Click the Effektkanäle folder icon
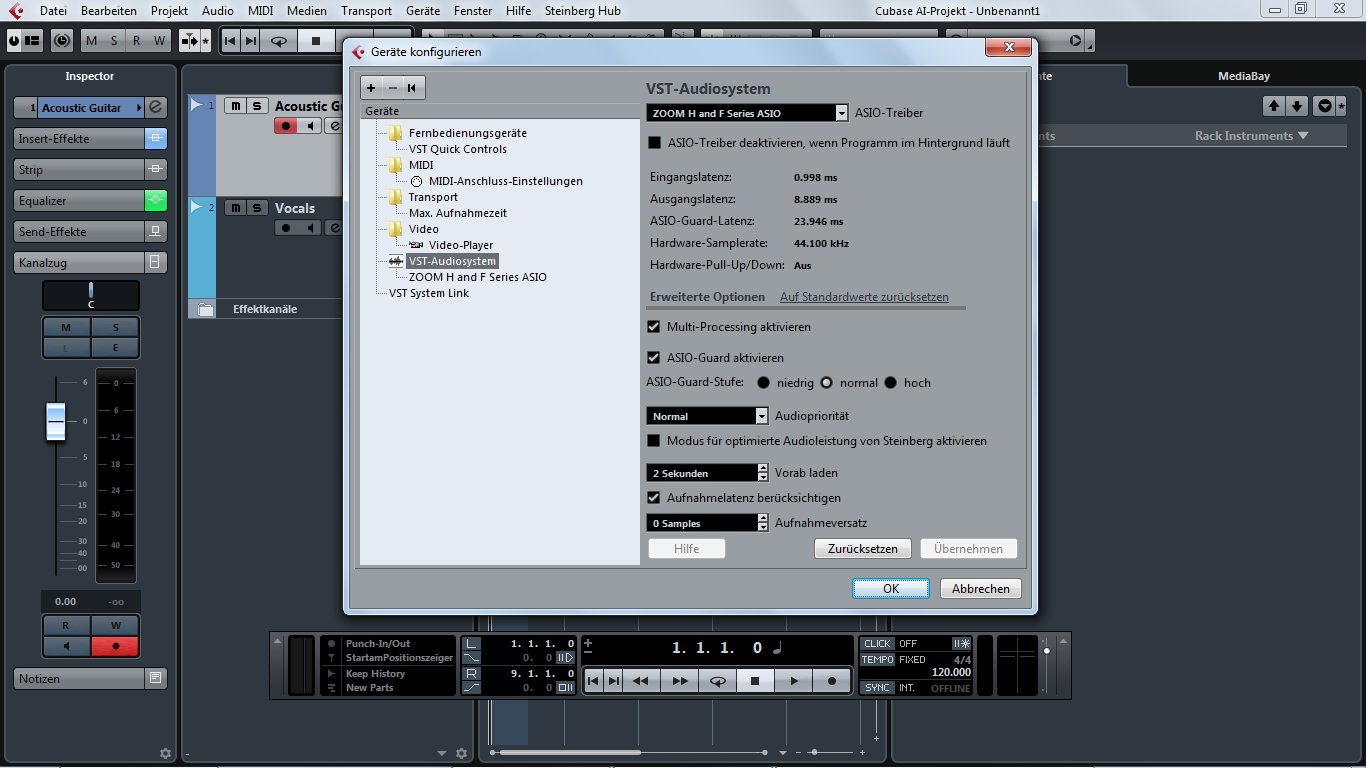The height and width of the screenshot is (768, 1366). pyautogui.click(x=205, y=310)
